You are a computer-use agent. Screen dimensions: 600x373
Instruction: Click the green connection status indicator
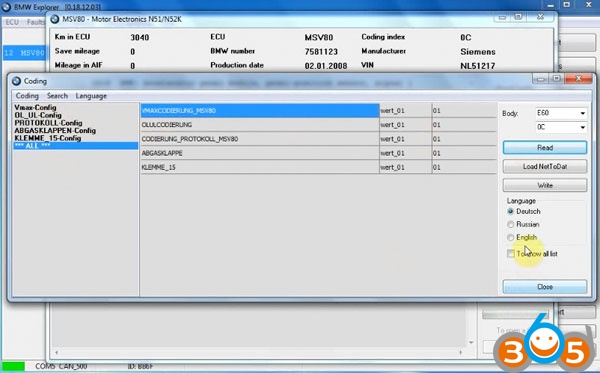(13, 366)
